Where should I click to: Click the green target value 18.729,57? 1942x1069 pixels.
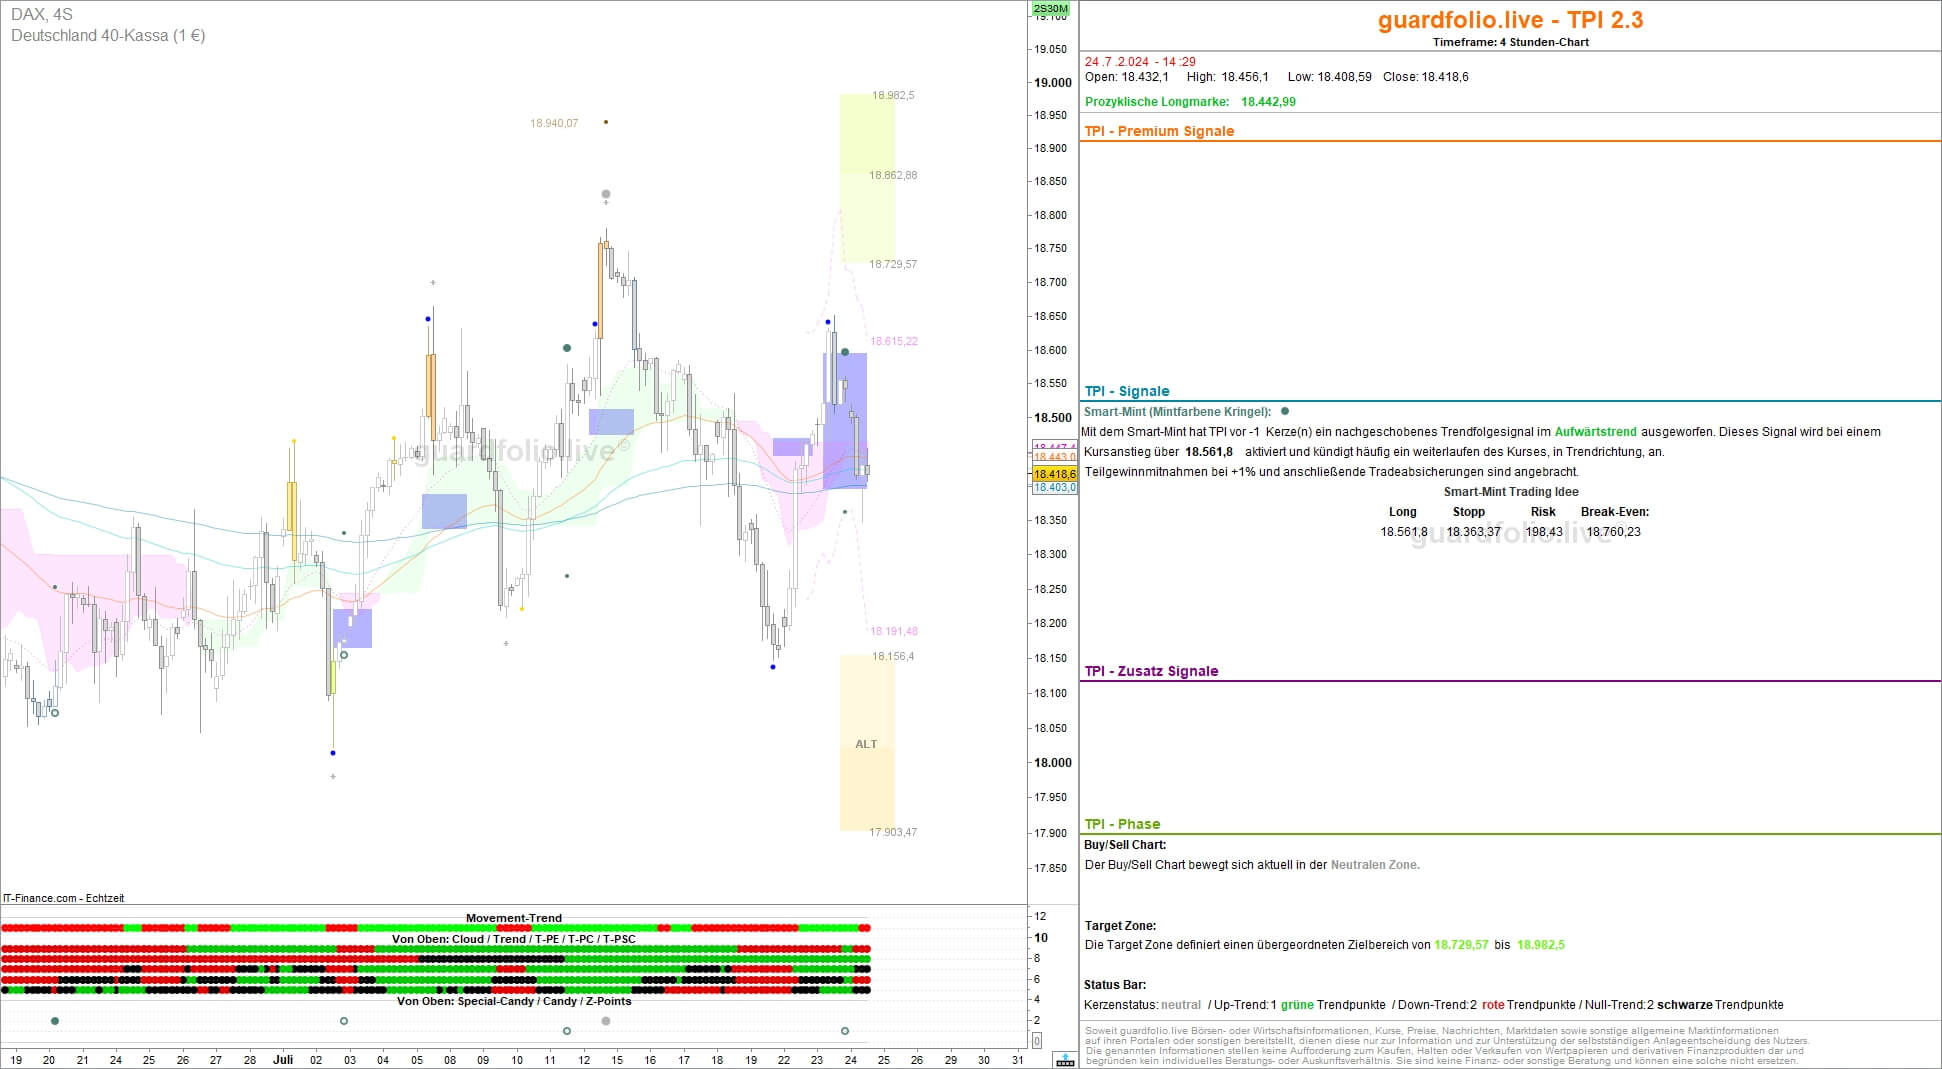(1461, 945)
